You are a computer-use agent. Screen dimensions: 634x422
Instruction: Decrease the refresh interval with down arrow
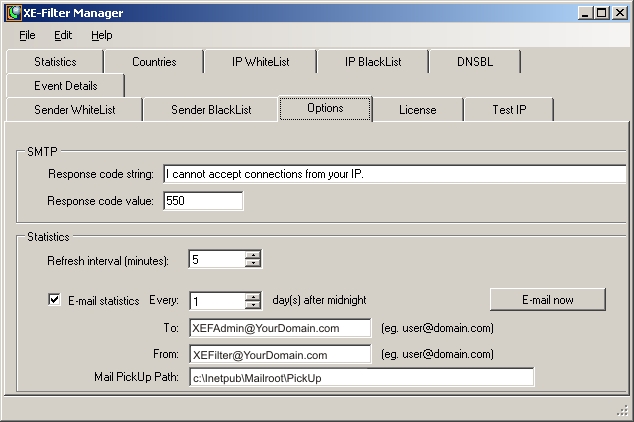click(253, 263)
